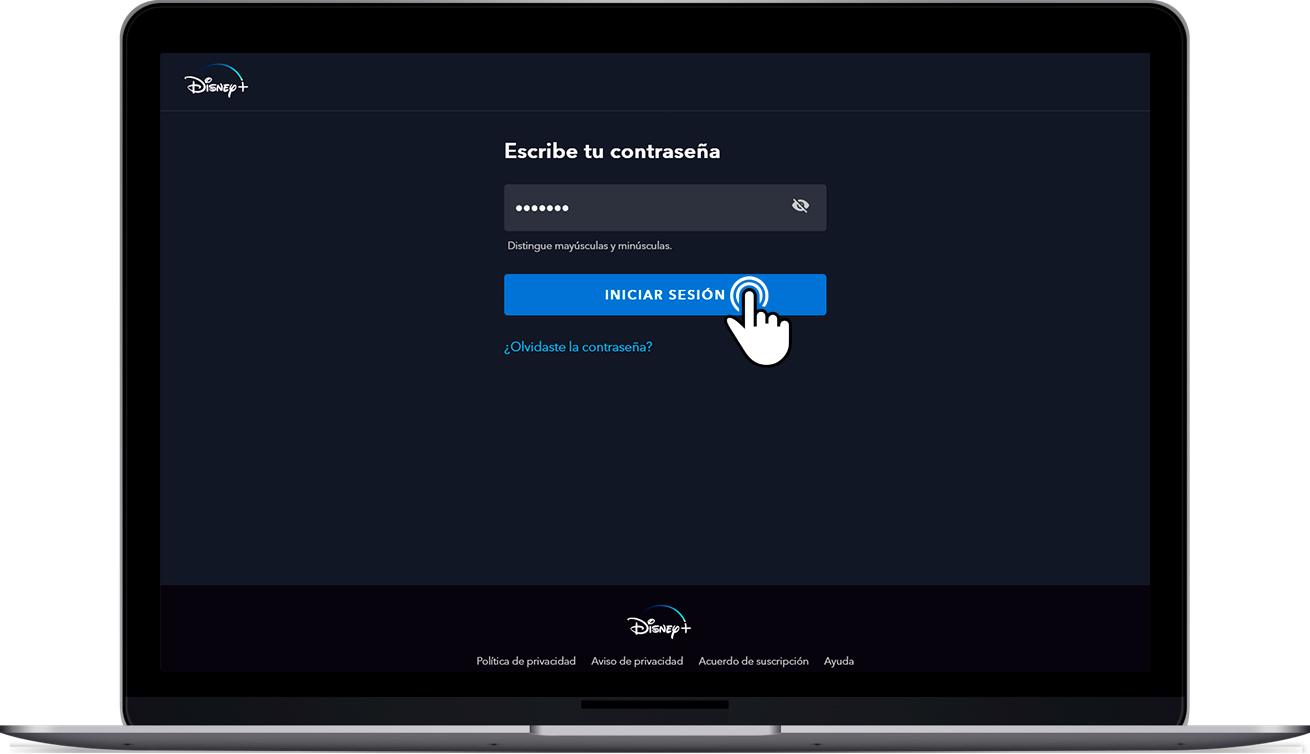View the Aviso de privacidad page

coord(637,660)
